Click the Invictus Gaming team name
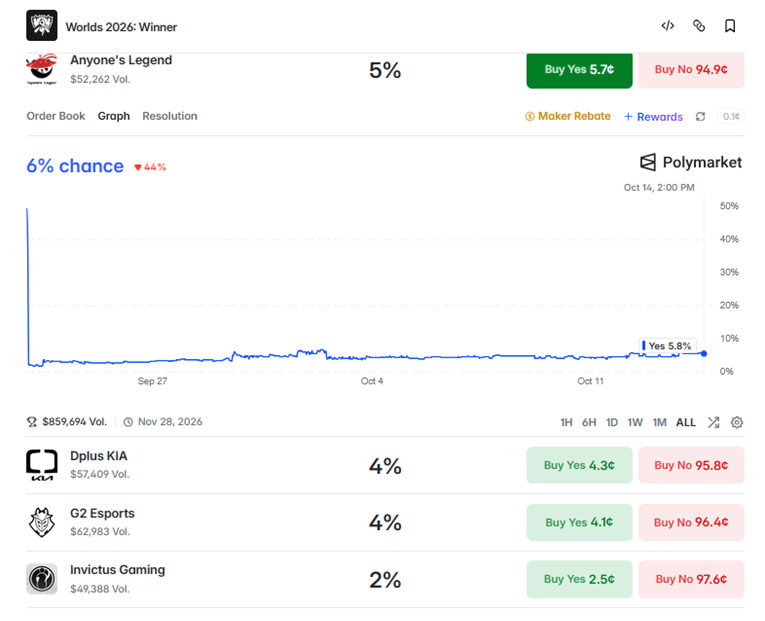 click(118, 570)
